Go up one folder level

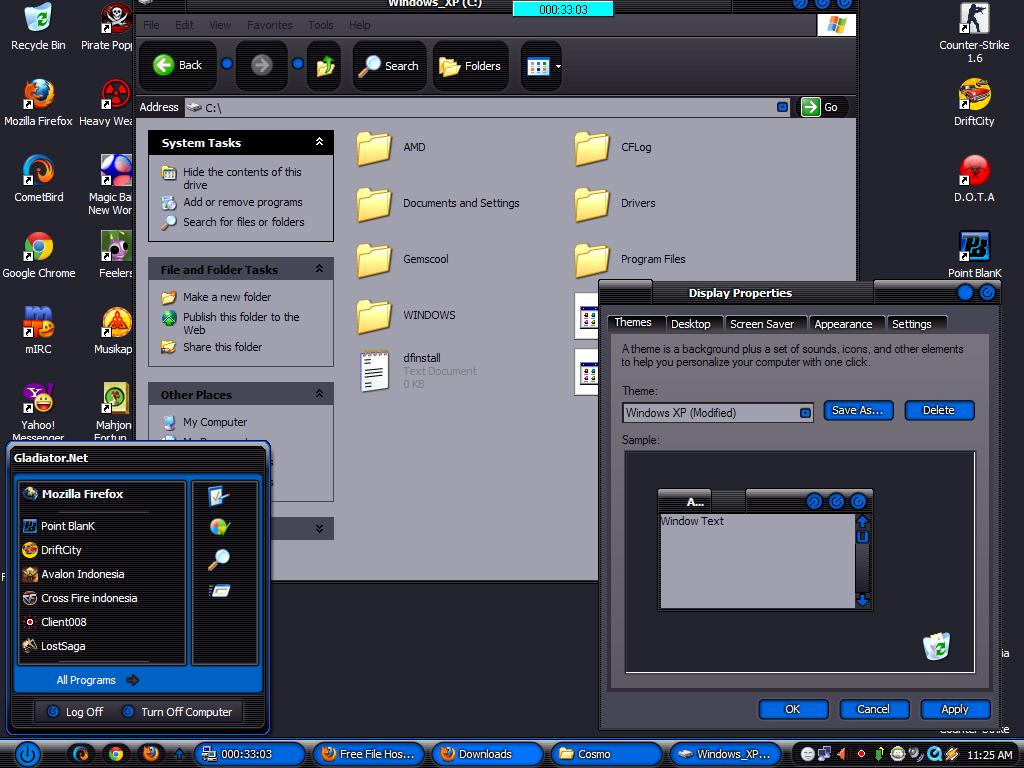(x=325, y=65)
